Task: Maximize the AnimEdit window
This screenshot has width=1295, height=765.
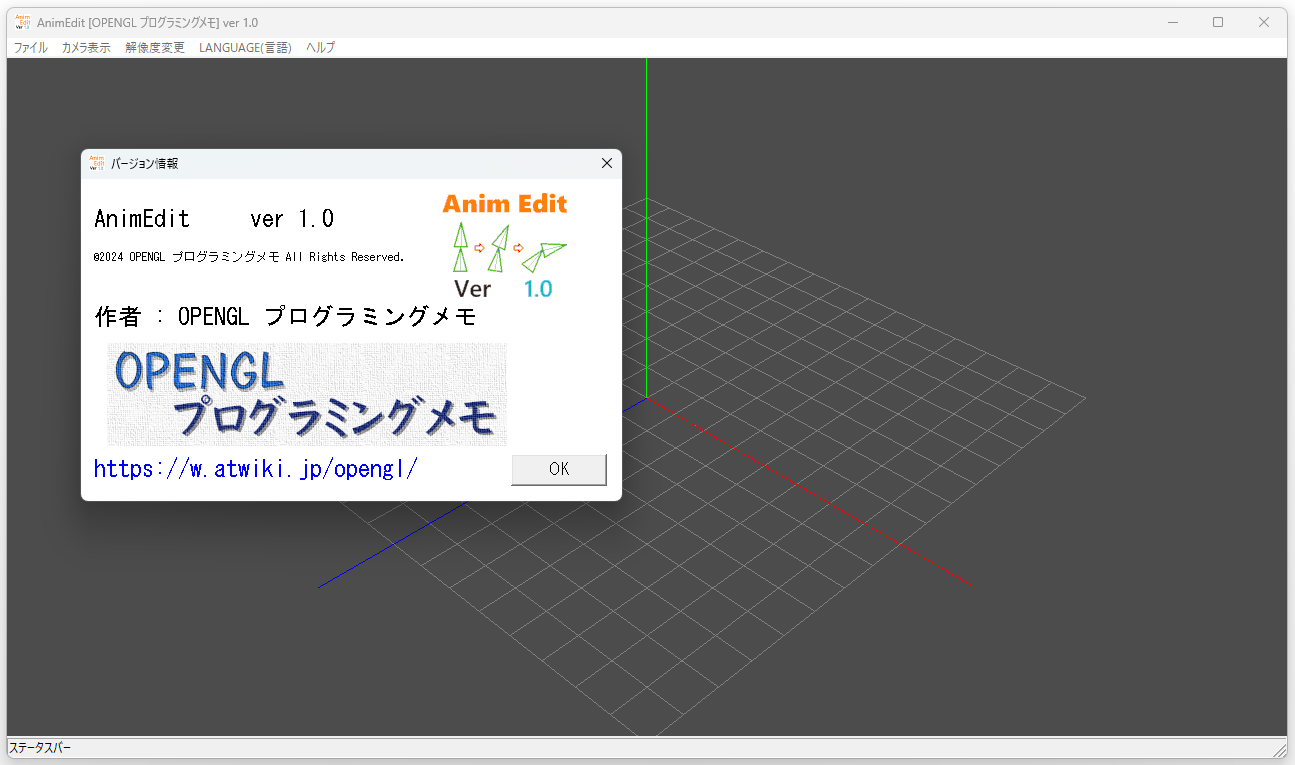Action: [1218, 21]
